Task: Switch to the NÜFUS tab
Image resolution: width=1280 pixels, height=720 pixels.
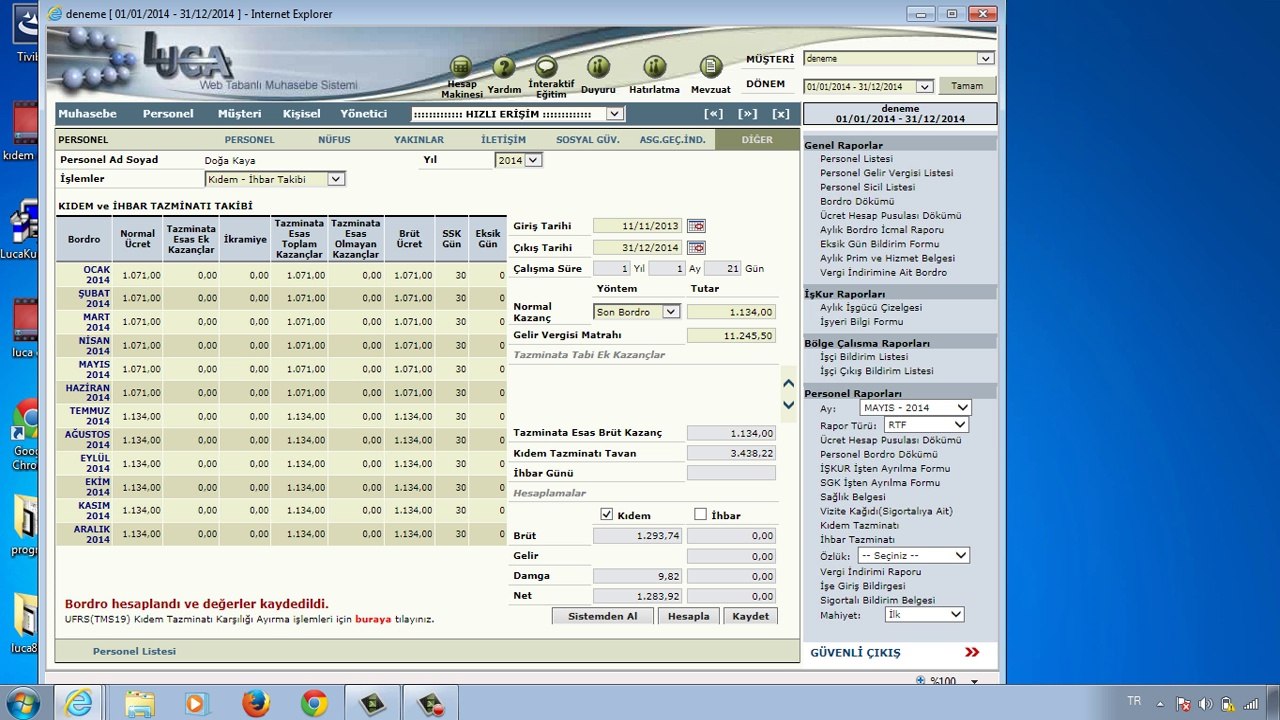Action: click(x=334, y=140)
